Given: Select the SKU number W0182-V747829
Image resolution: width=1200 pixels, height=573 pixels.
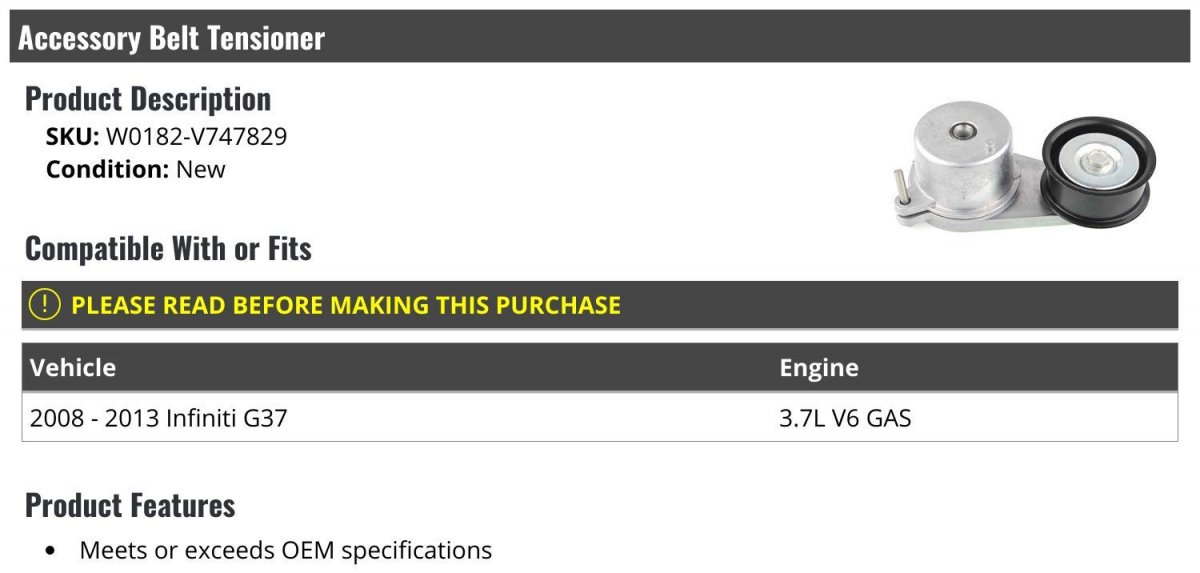Looking at the screenshot, I should (196, 136).
